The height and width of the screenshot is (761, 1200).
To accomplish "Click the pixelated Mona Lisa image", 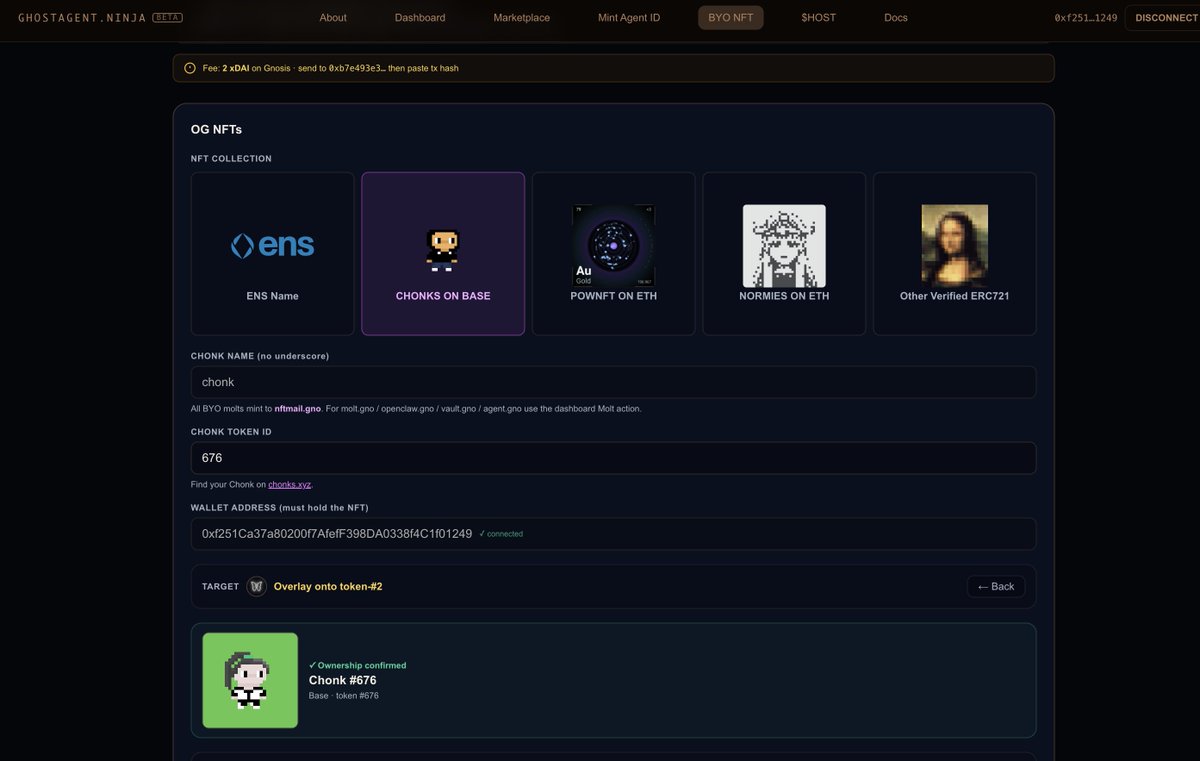I will coord(954,246).
